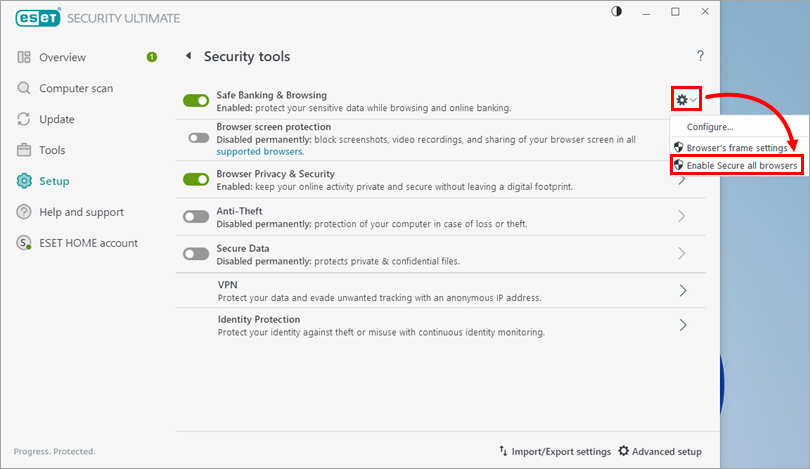Open Advanced setup at the bottom
Screen dimensions: 810x469
click(x=666, y=451)
